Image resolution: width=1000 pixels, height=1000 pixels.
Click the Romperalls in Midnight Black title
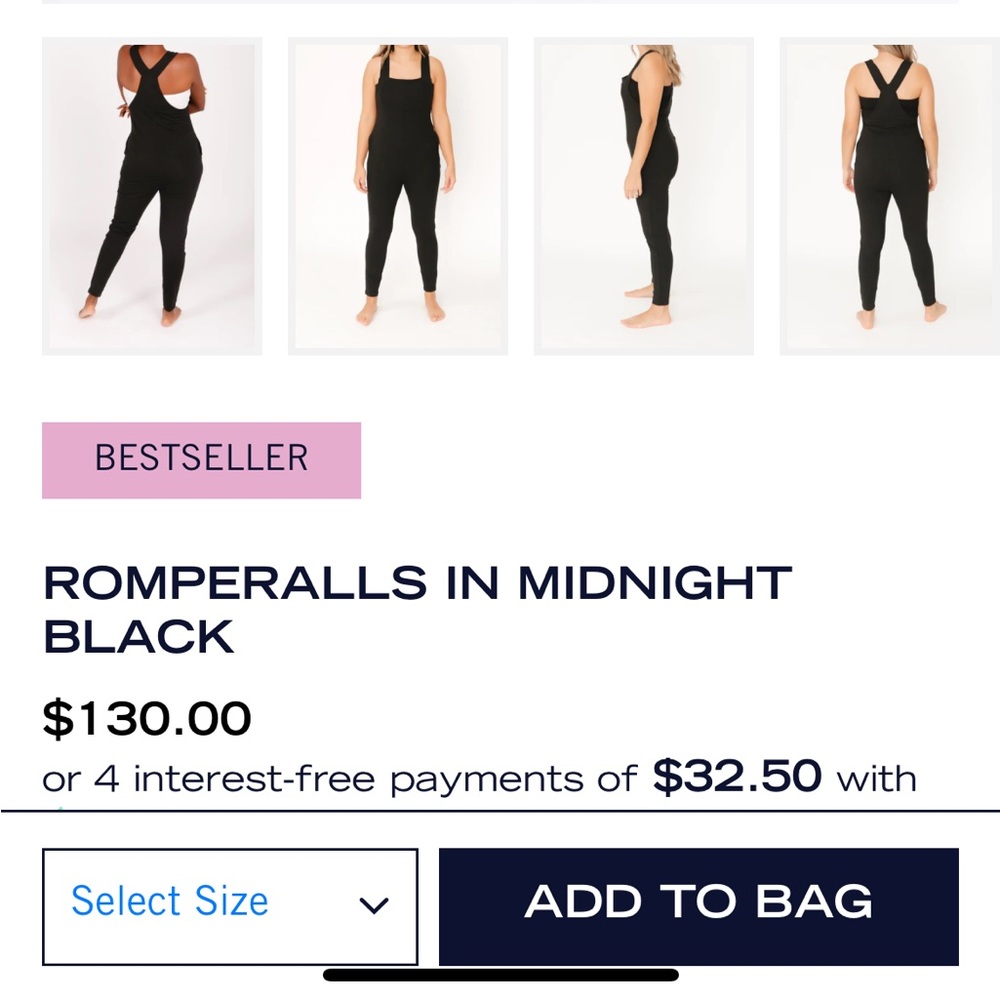418,609
